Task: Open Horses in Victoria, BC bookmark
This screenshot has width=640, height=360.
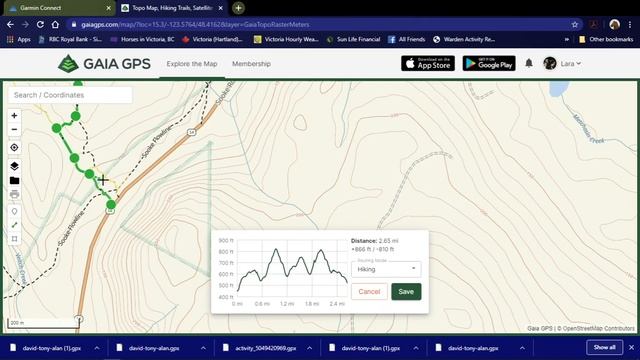Action: [142, 40]
